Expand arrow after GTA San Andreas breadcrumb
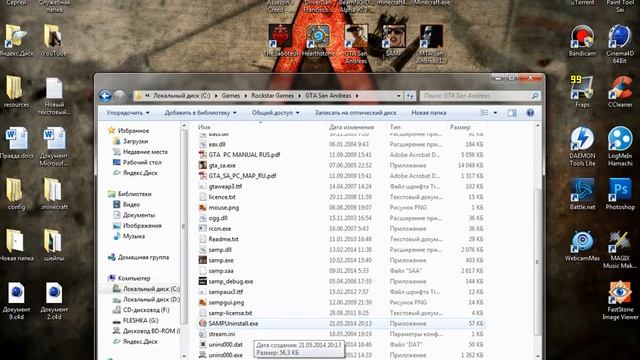The image size is (640, 360). (357, 96)
